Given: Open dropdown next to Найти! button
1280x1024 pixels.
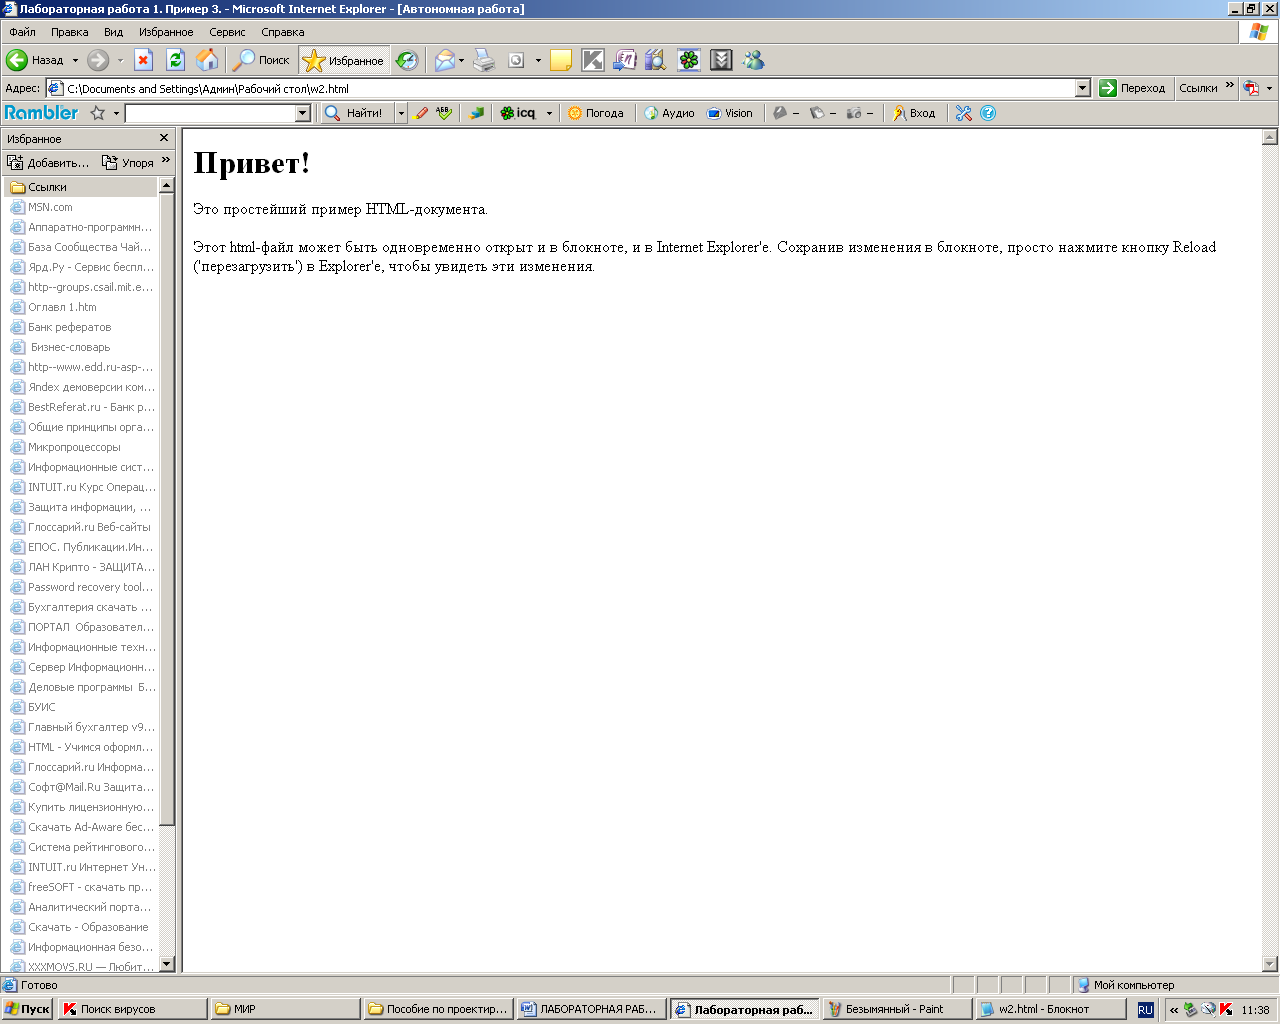Looking at the screenshot, I should point(401,113).
